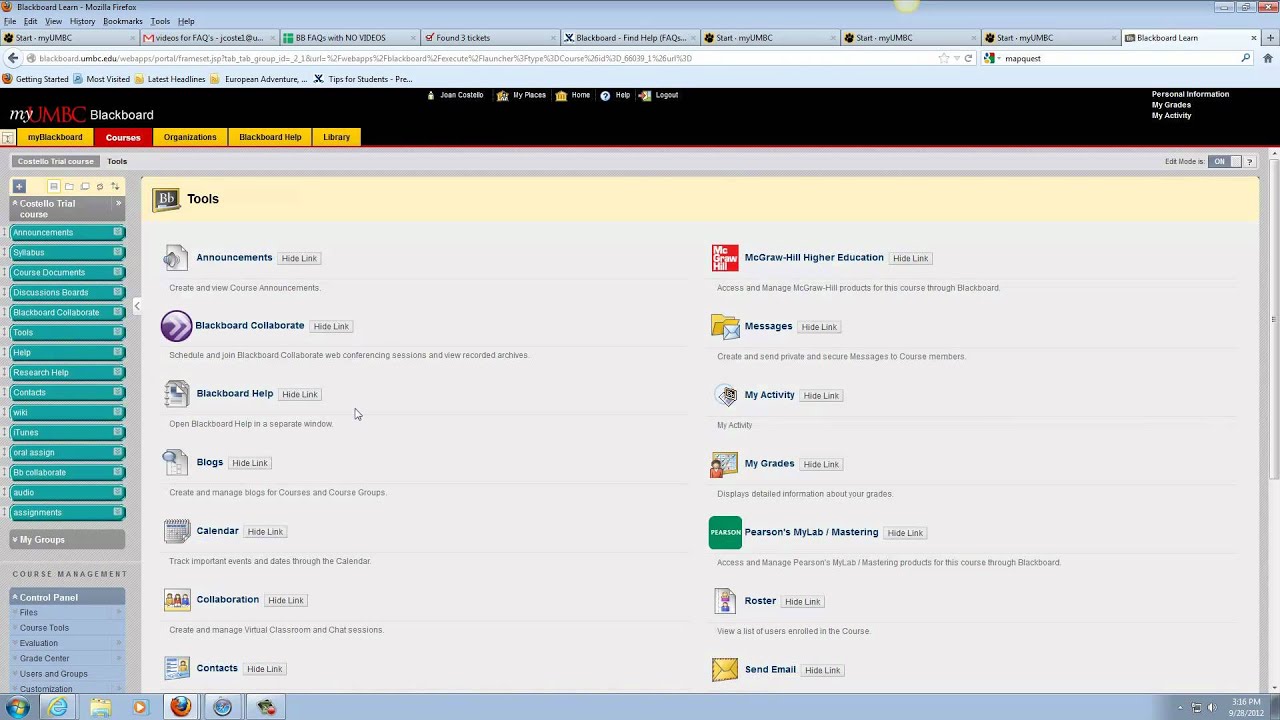Open Windows Explorer folder in taskbar

pos(100,707)
